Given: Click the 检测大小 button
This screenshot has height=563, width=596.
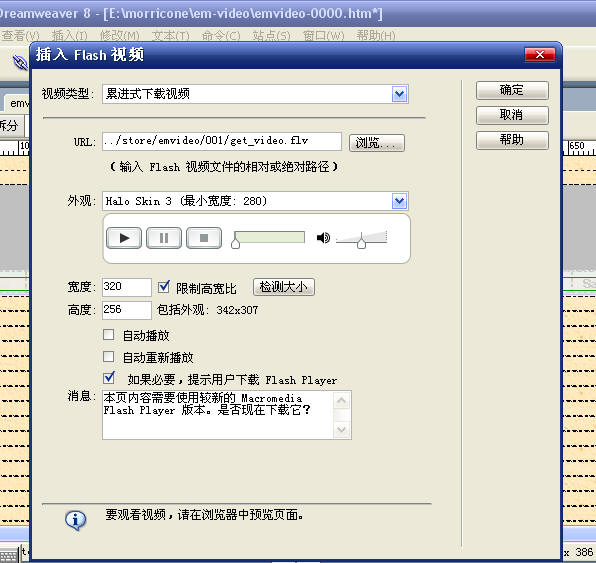Looking at the screenshot, I should coord(284,287).
